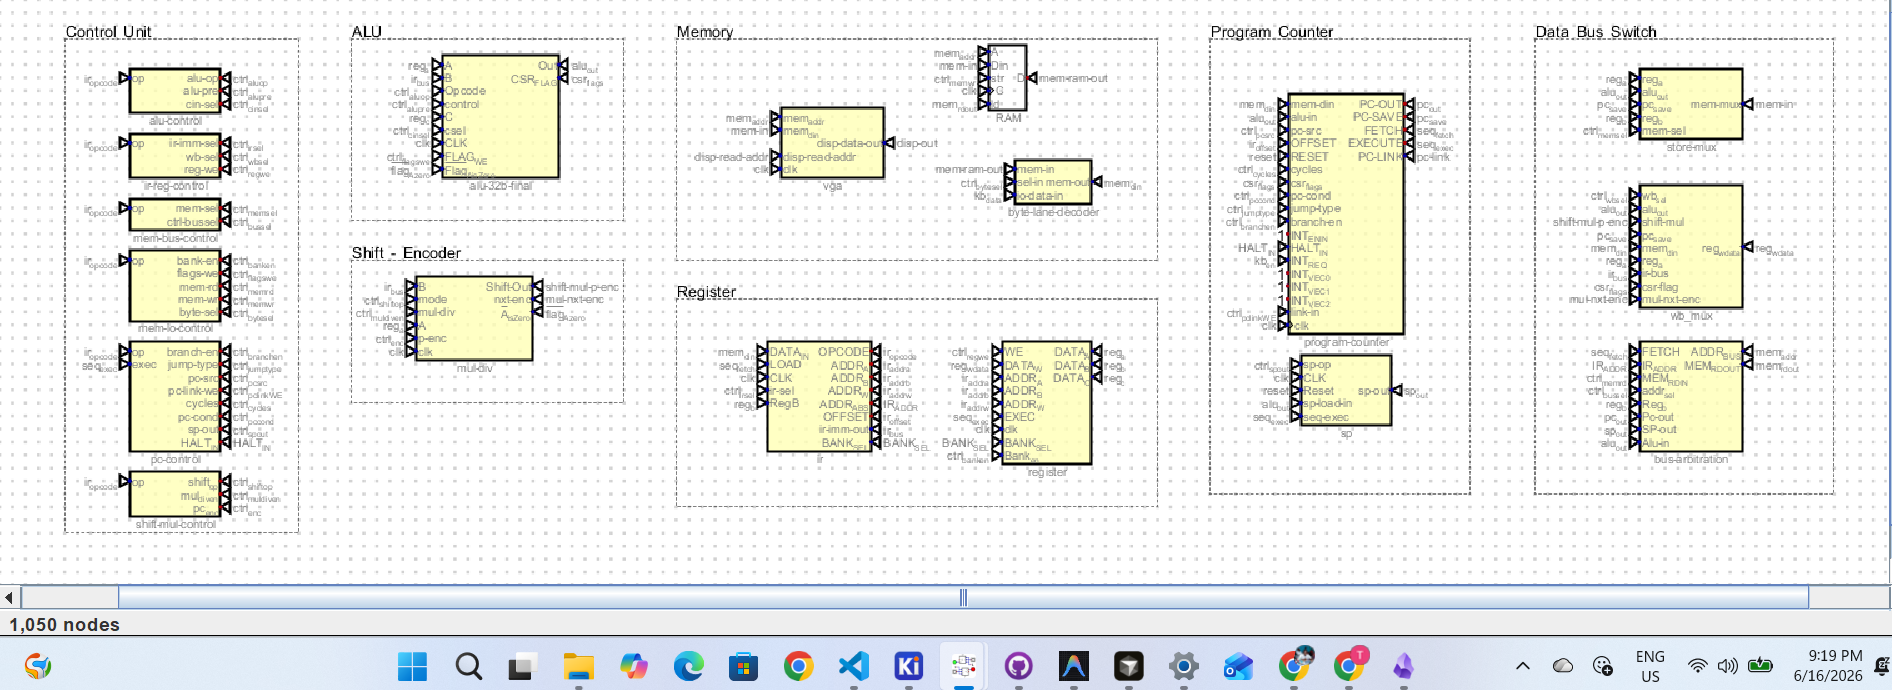Open Chrome icon with red T badge
This screenshot has height=690, width=1892.
[x=1349, y=664]
